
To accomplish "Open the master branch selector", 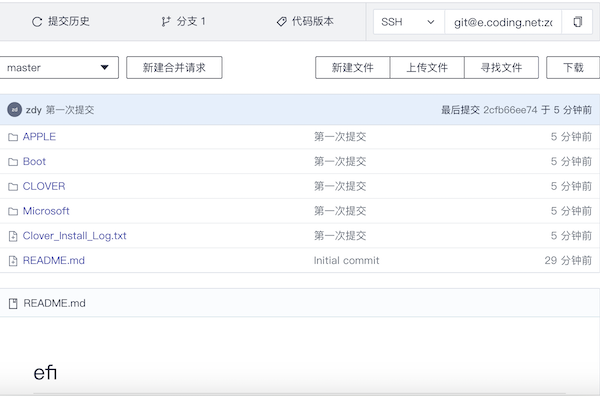I will (x=58, y=68).
